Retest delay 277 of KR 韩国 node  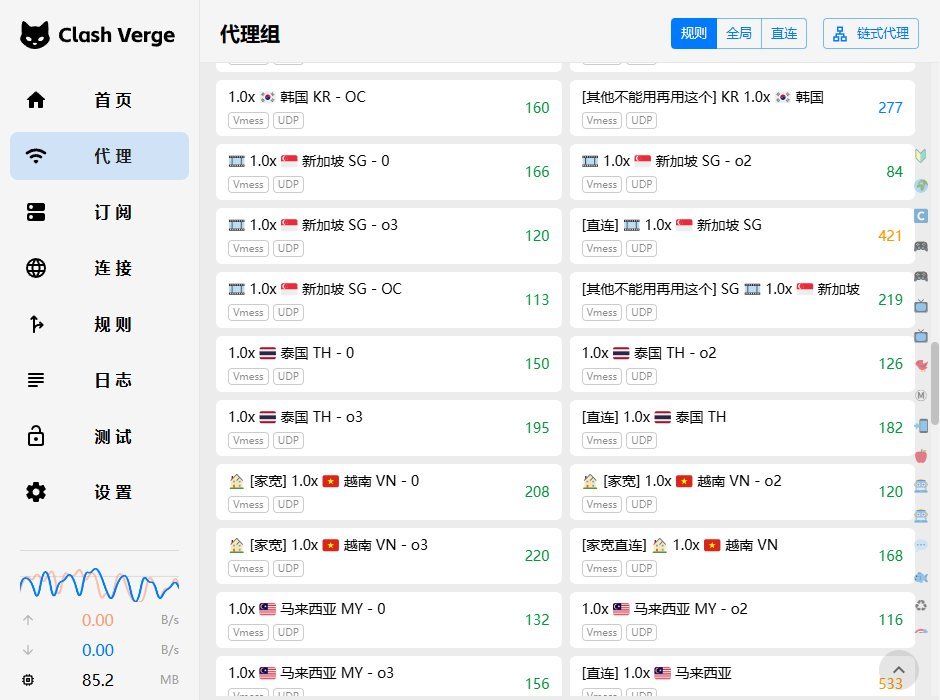coord(890,108)
